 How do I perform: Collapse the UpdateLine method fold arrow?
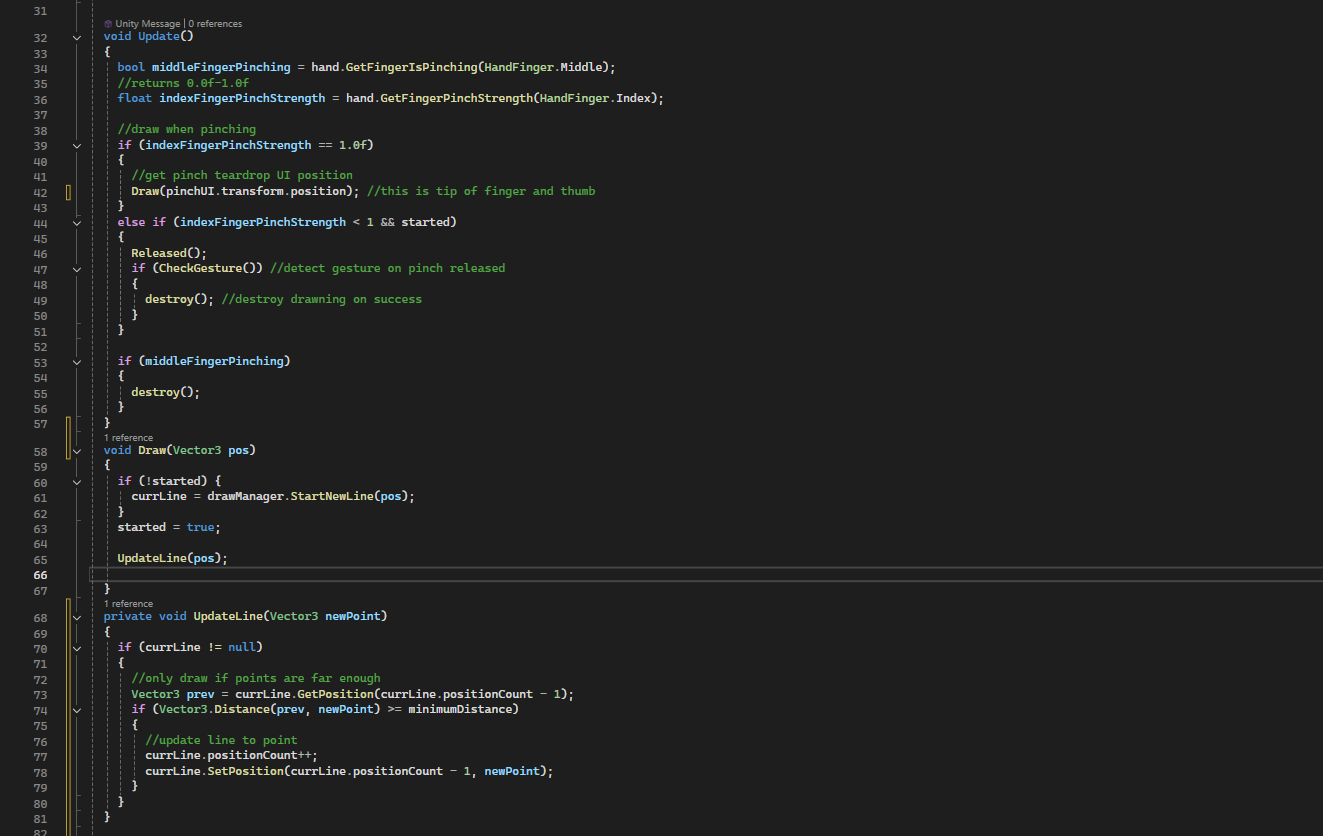(x=77, y=617)
